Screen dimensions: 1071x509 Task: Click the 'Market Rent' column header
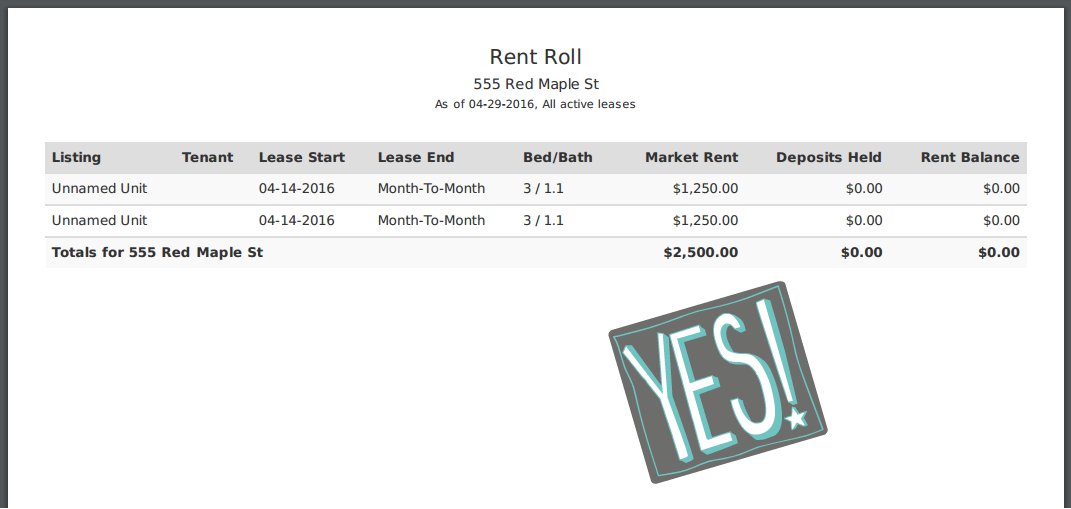(692, 157)
